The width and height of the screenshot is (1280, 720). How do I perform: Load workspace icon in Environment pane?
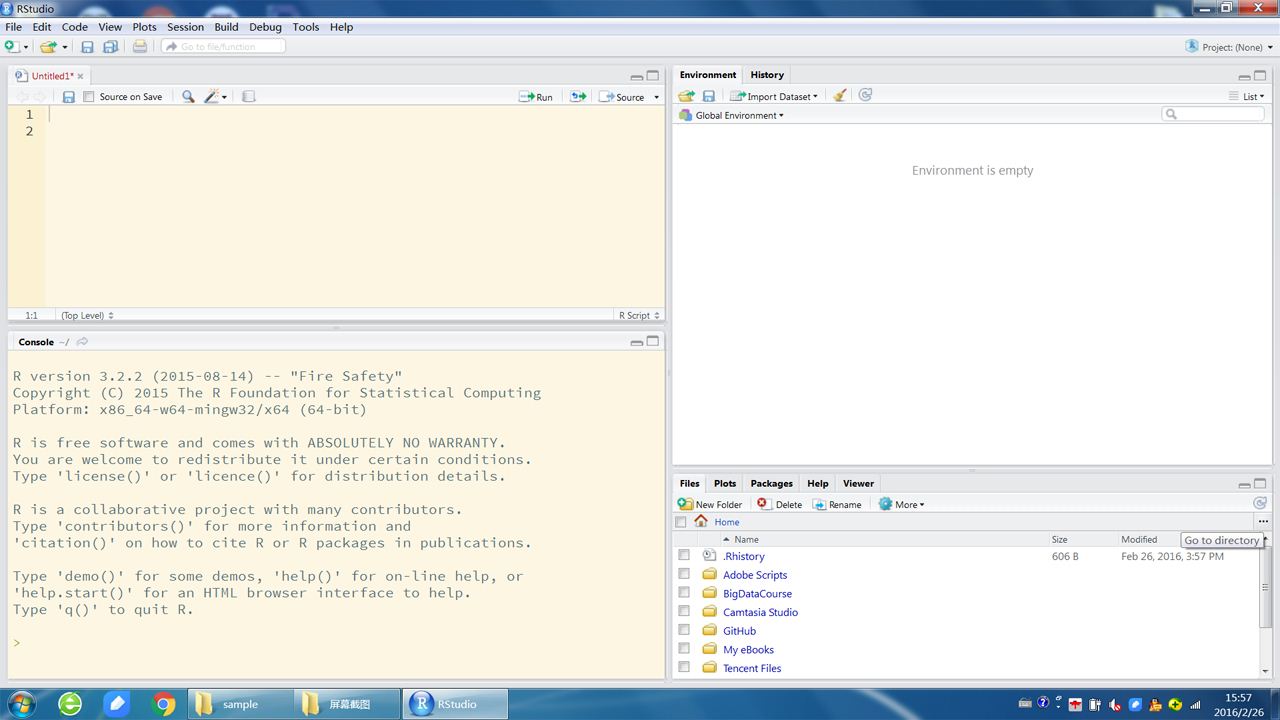click(x=686, y=96)
